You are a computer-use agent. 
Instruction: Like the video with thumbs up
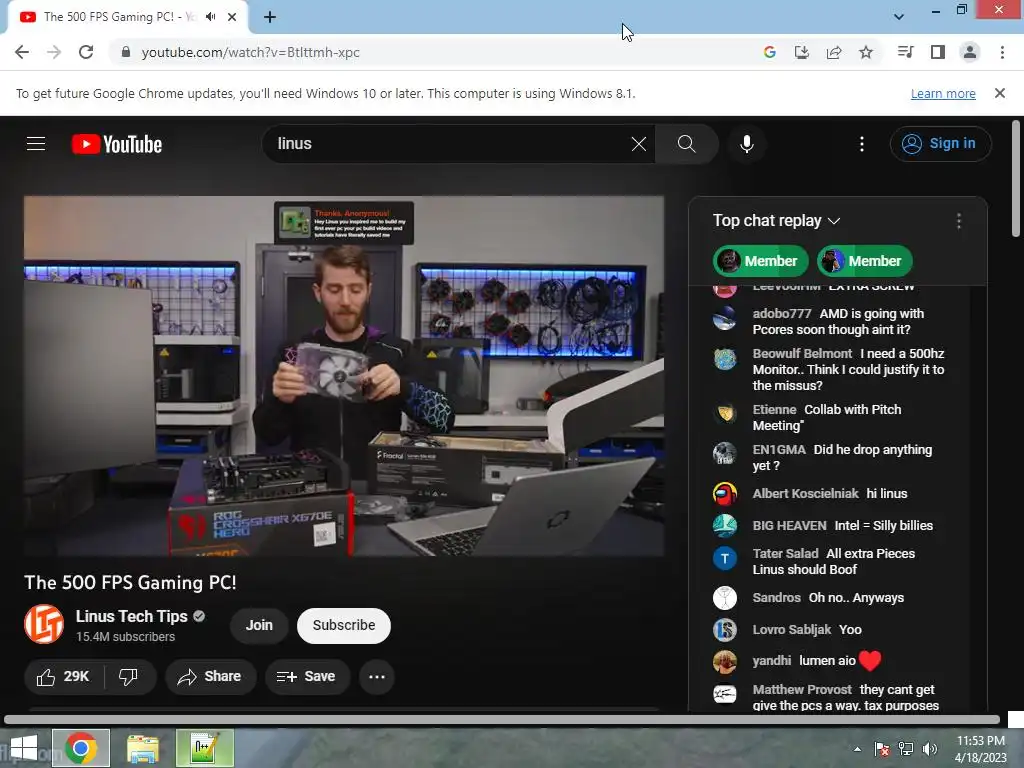tap(63, 677)
